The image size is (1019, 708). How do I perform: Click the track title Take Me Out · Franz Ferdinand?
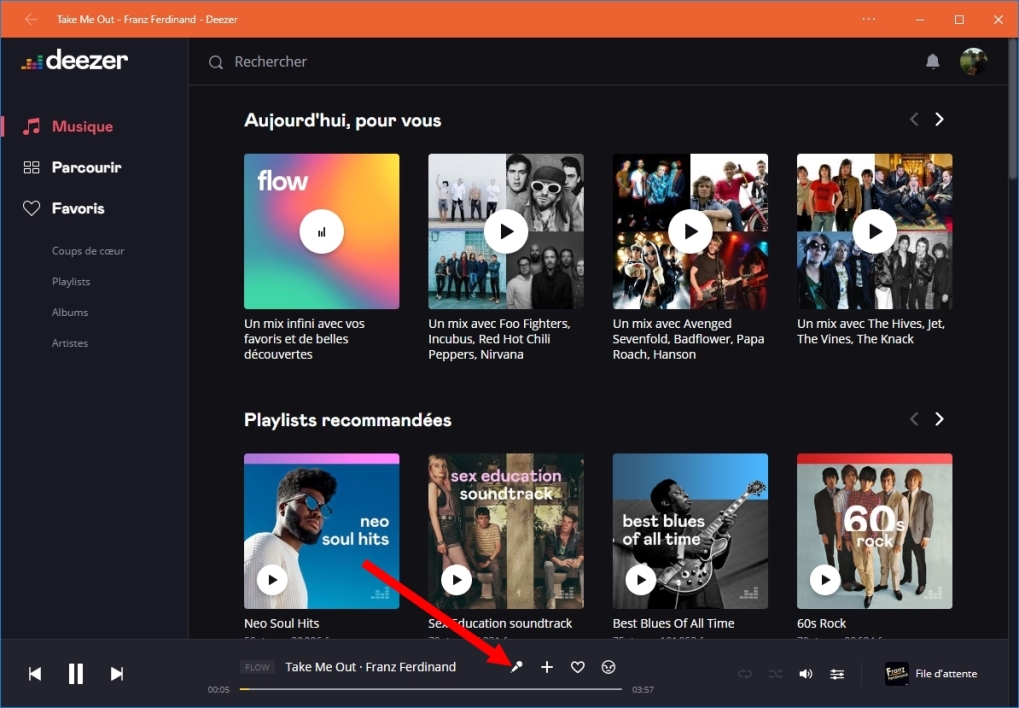370,667
